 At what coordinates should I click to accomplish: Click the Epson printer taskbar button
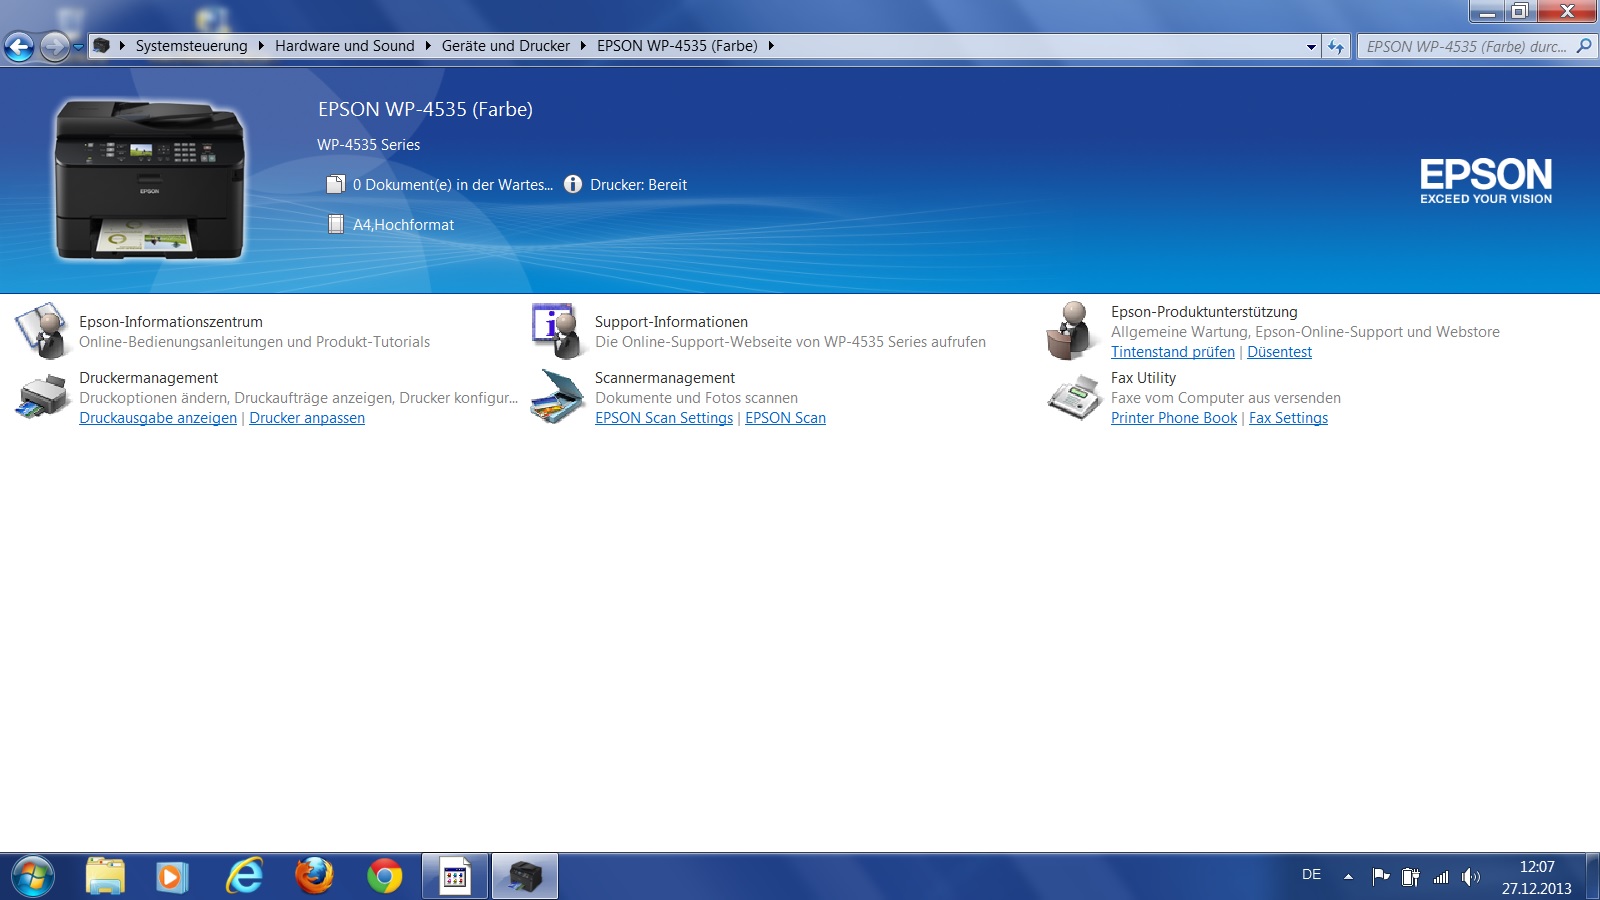click(525, 877)
